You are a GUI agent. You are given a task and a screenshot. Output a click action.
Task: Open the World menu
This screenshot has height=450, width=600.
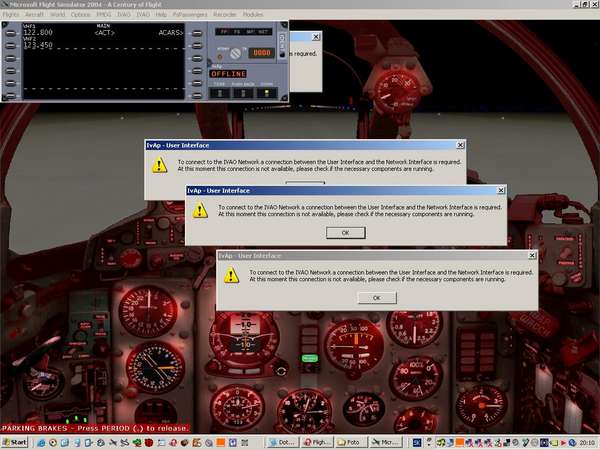[57, 15]
